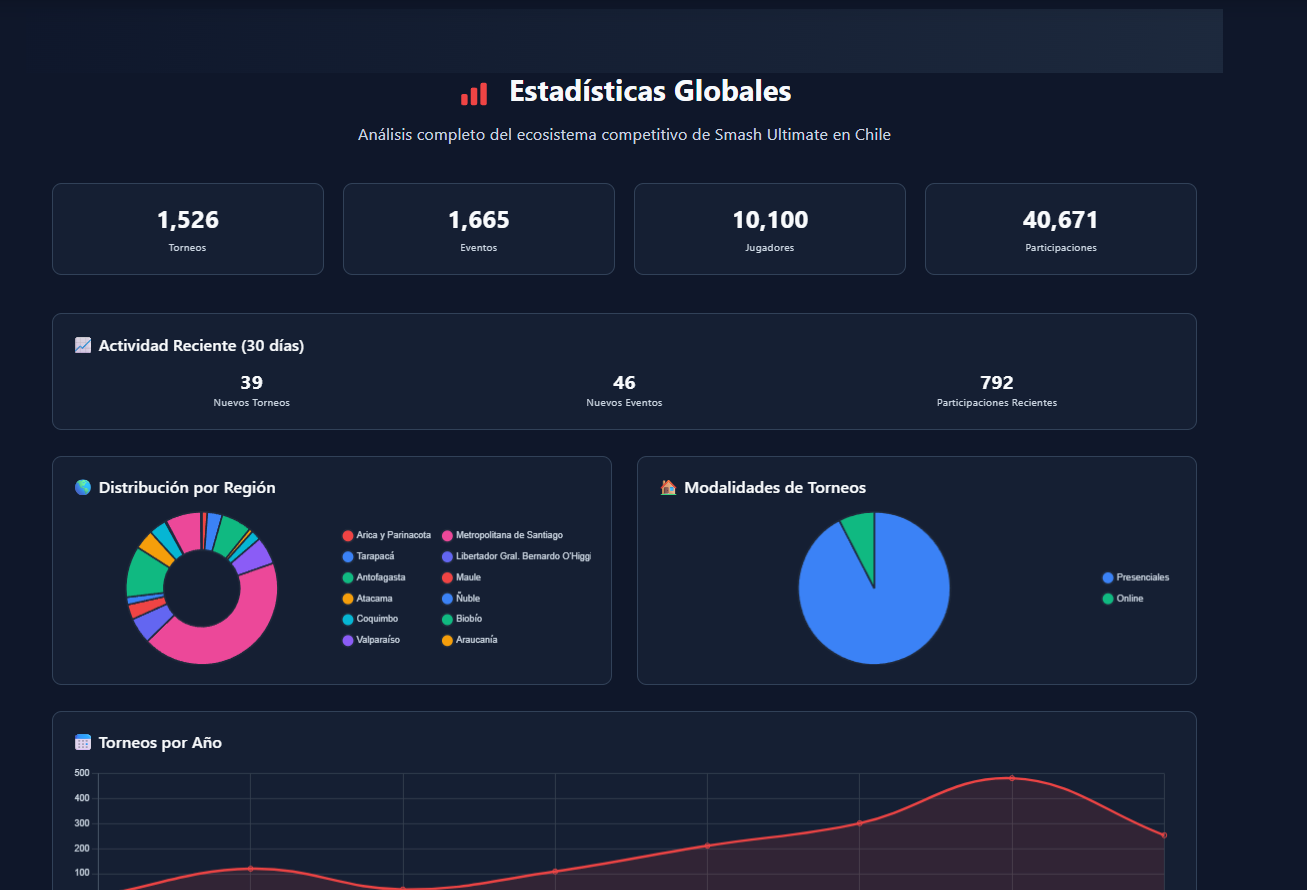Viewport: 1307px width, 890px height.
Task: Select the 1,526 Torneos stat card
Action: click(x=188, y=229)
